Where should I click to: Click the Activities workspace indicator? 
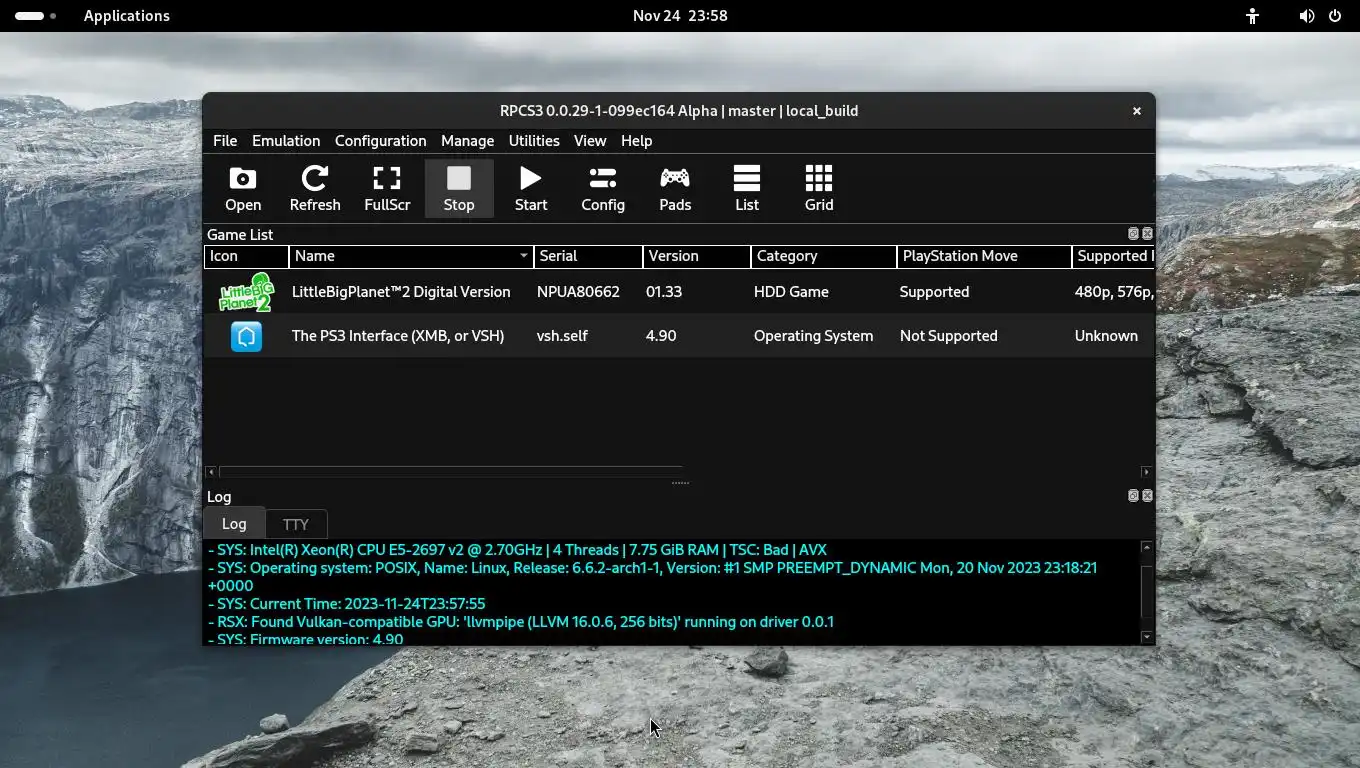pos(36,16)
